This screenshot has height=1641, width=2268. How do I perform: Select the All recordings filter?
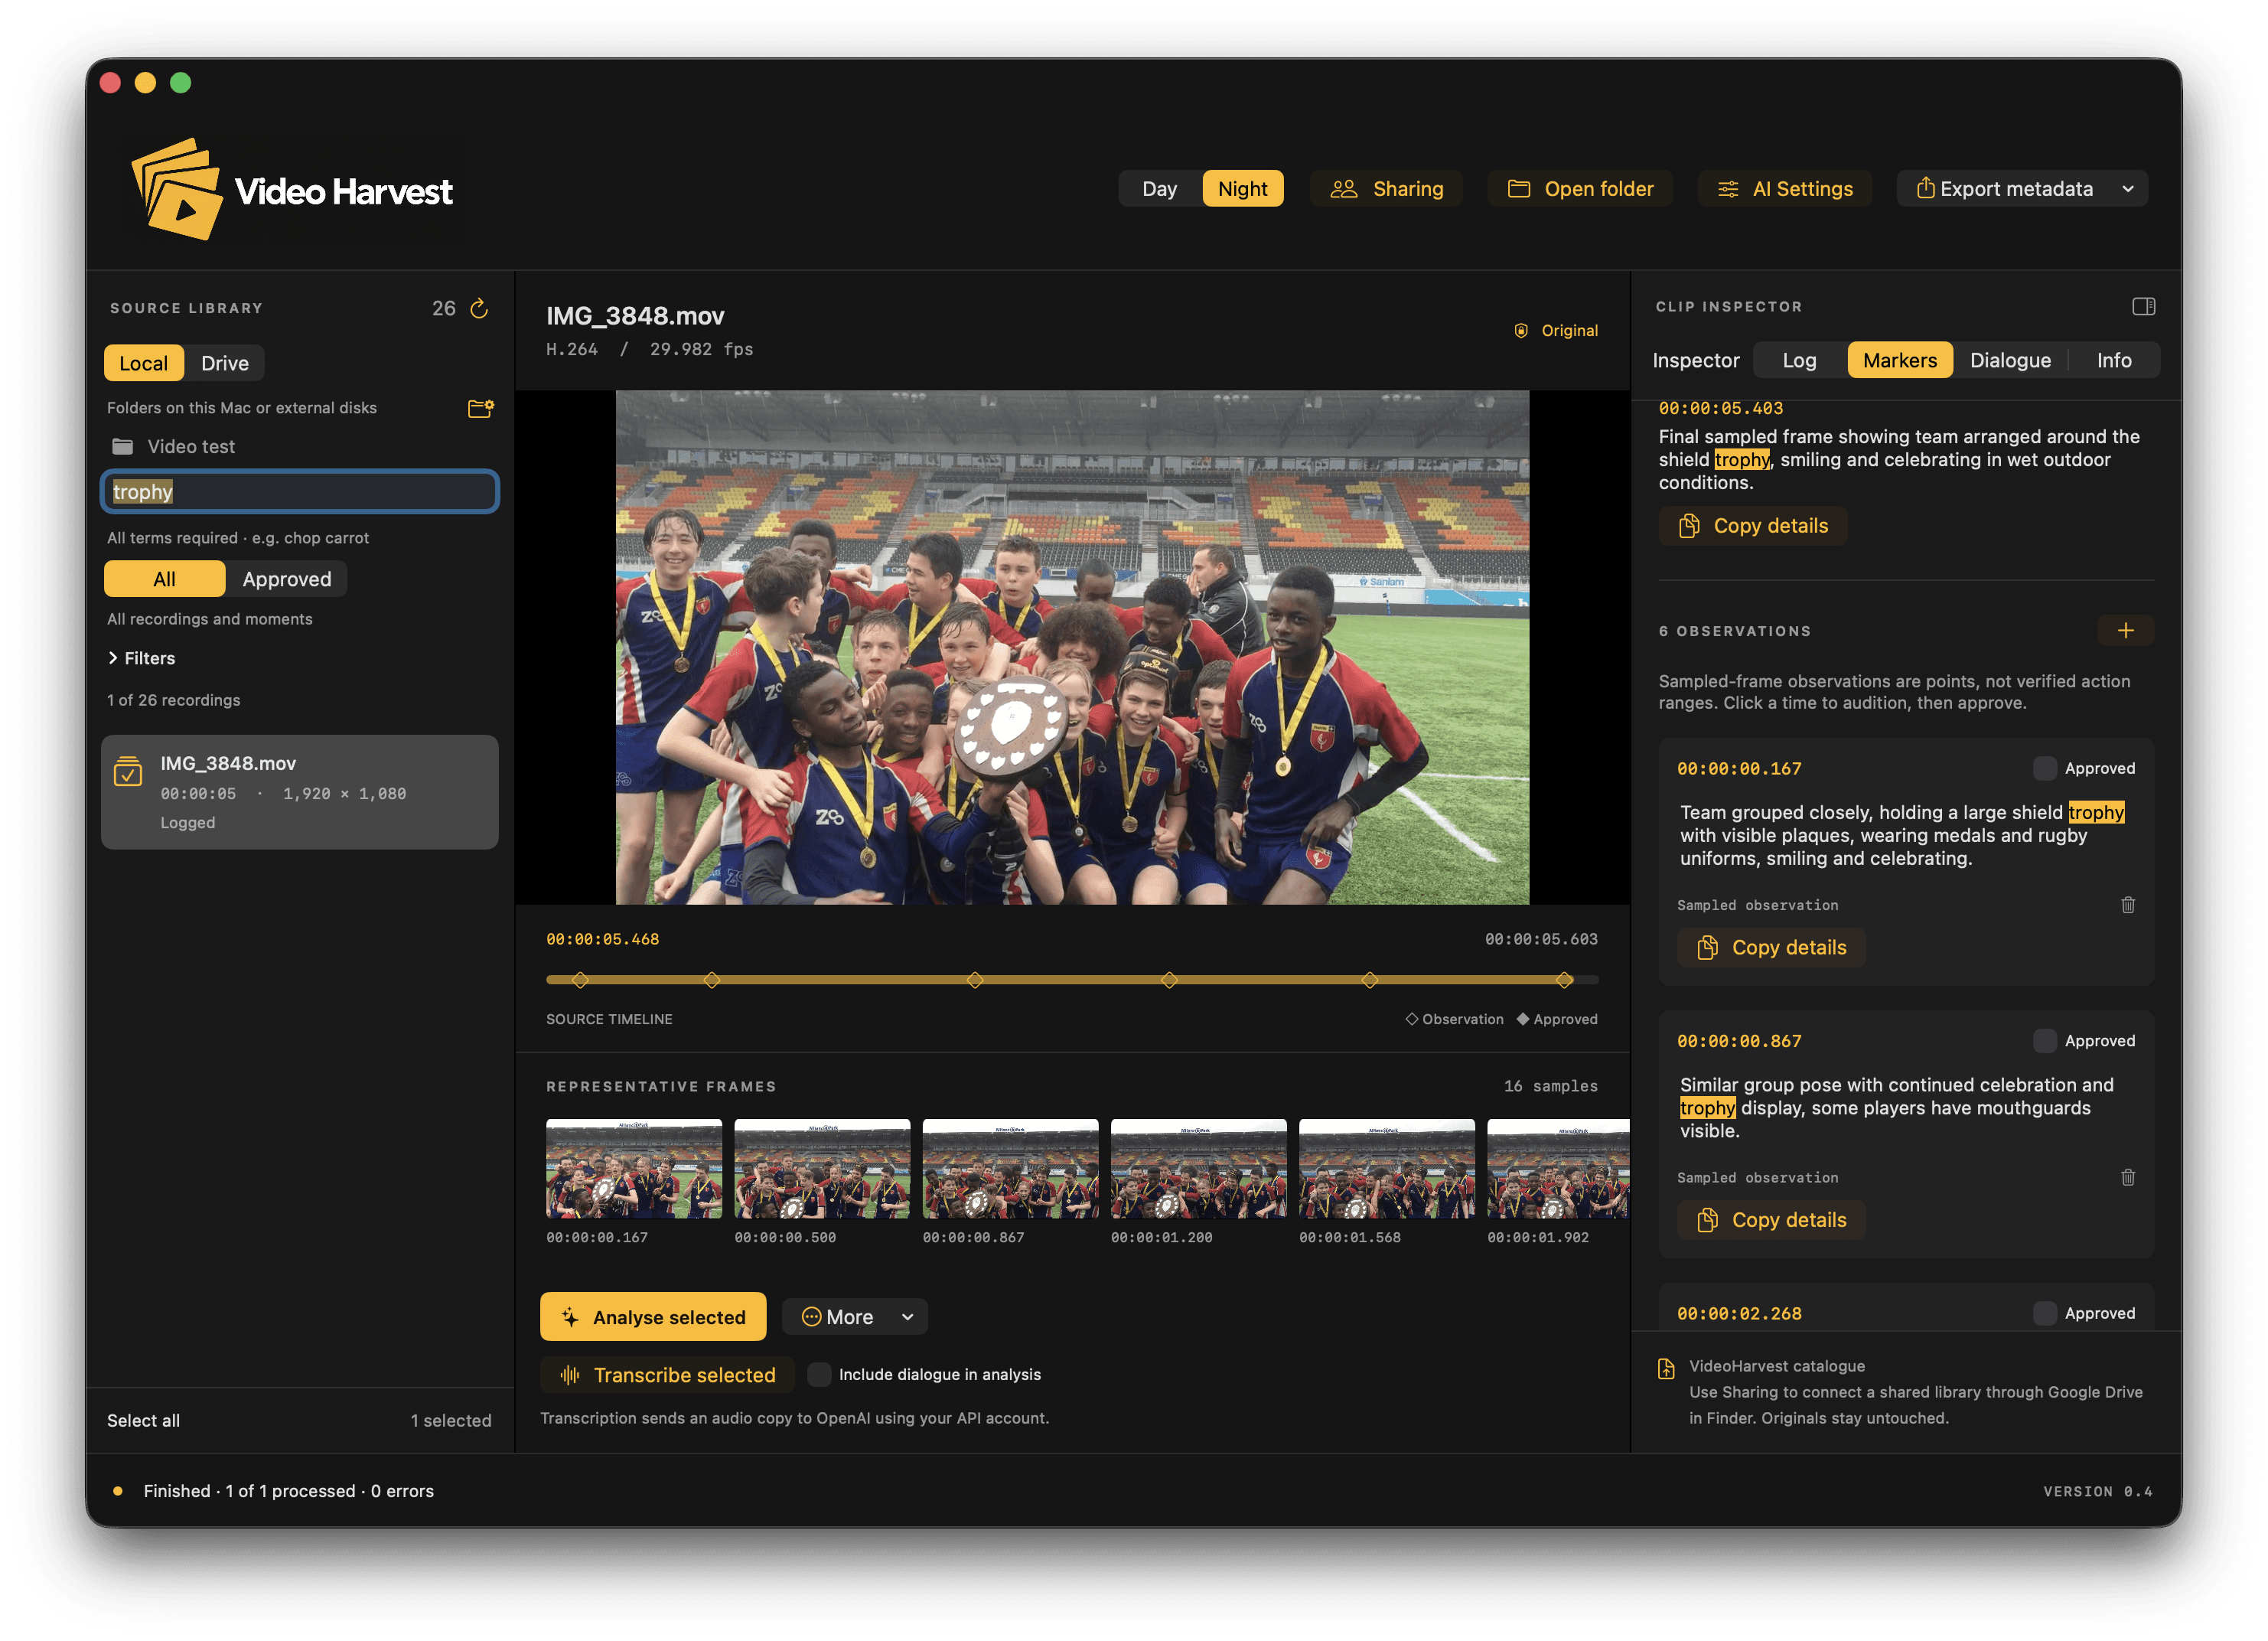(x=164, y=579)
